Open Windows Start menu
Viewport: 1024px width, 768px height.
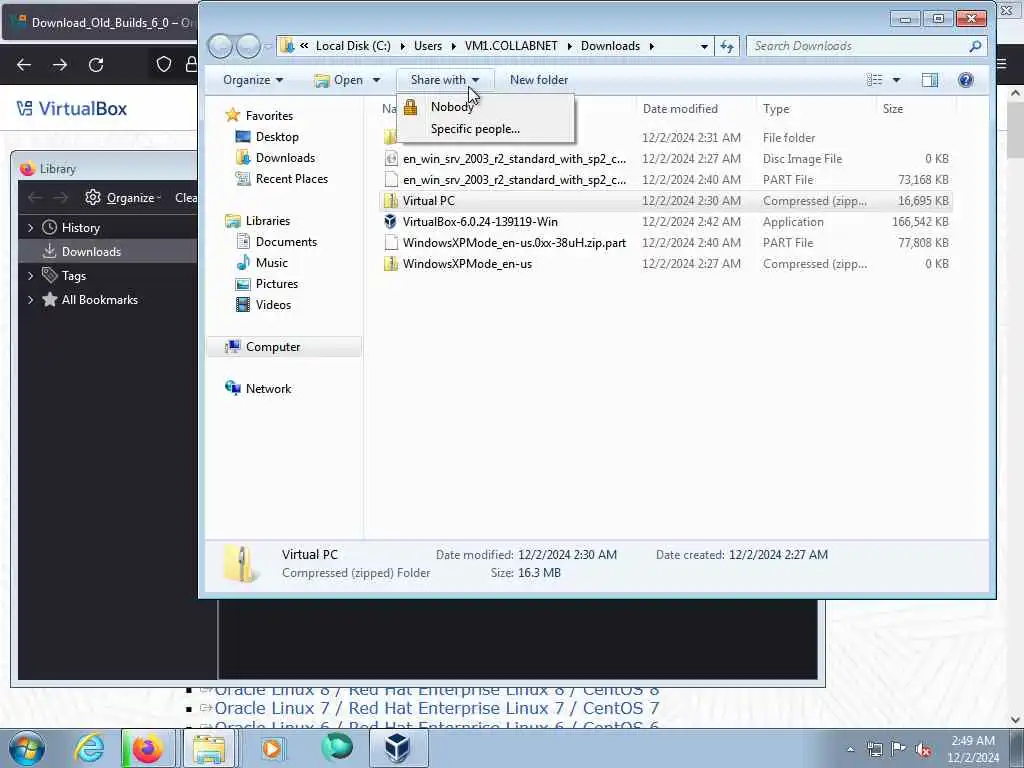point(27,748)
